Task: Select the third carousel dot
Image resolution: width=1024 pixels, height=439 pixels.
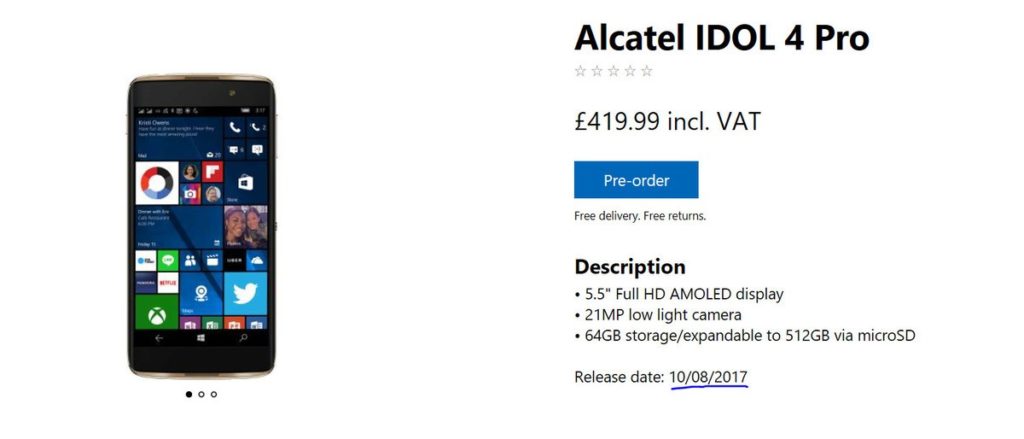Action: [214, 394]
